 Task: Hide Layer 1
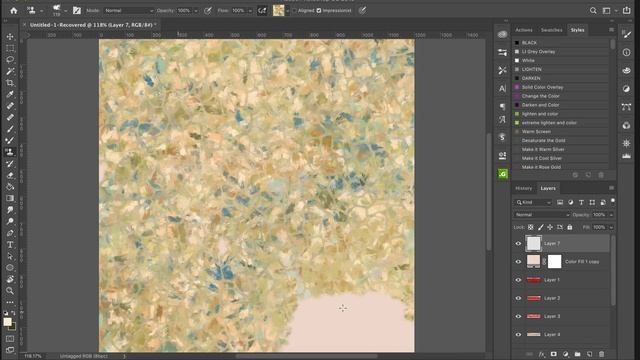coord(518,280)
